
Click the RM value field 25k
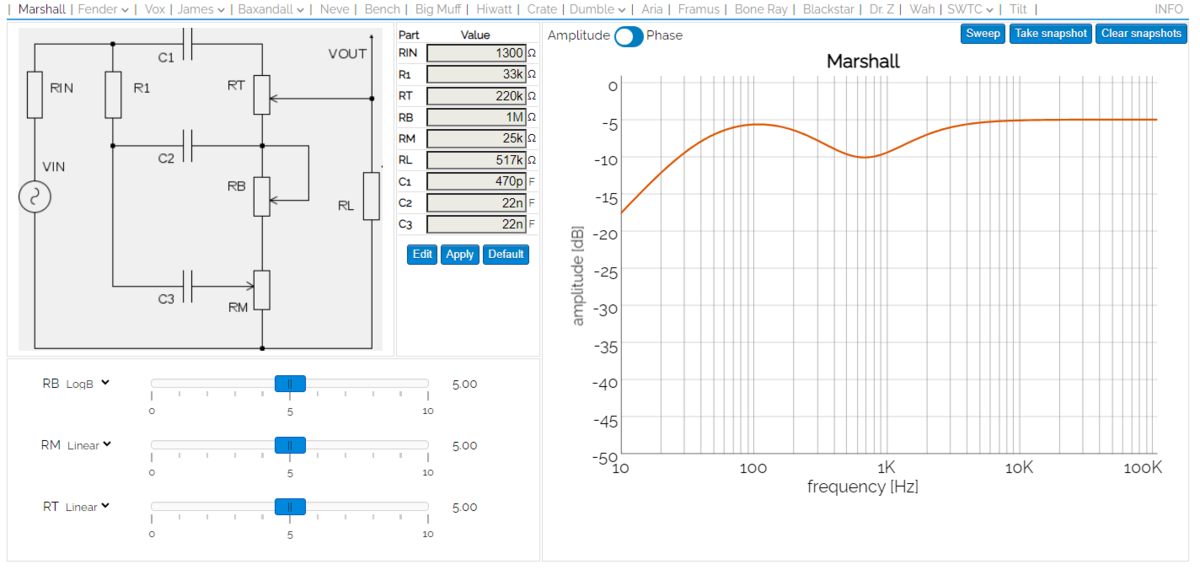click(x=476, y=139)
